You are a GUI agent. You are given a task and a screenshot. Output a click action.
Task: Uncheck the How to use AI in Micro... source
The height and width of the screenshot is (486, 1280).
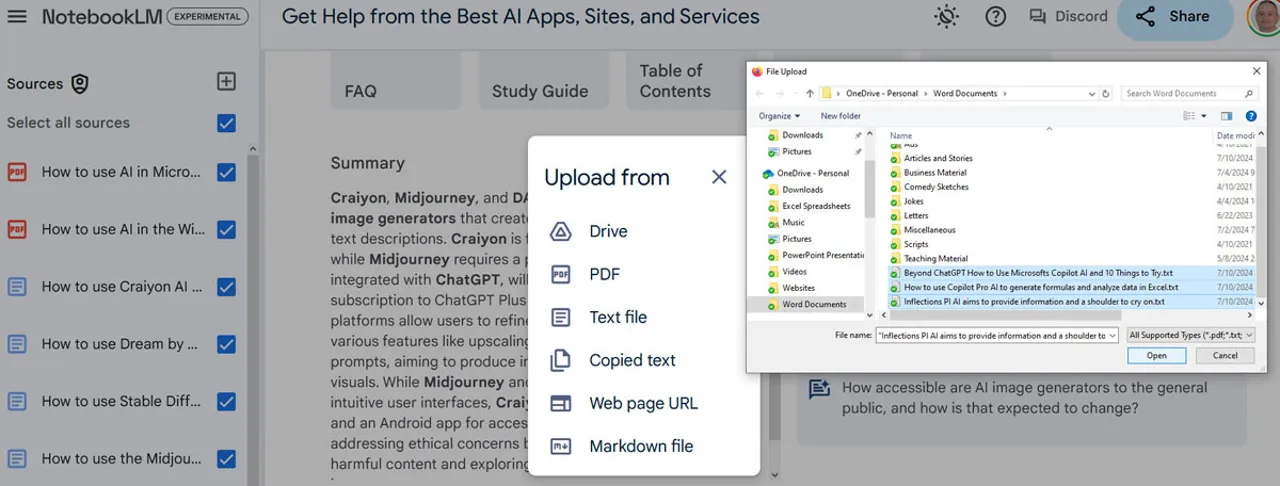coord(226,172)
